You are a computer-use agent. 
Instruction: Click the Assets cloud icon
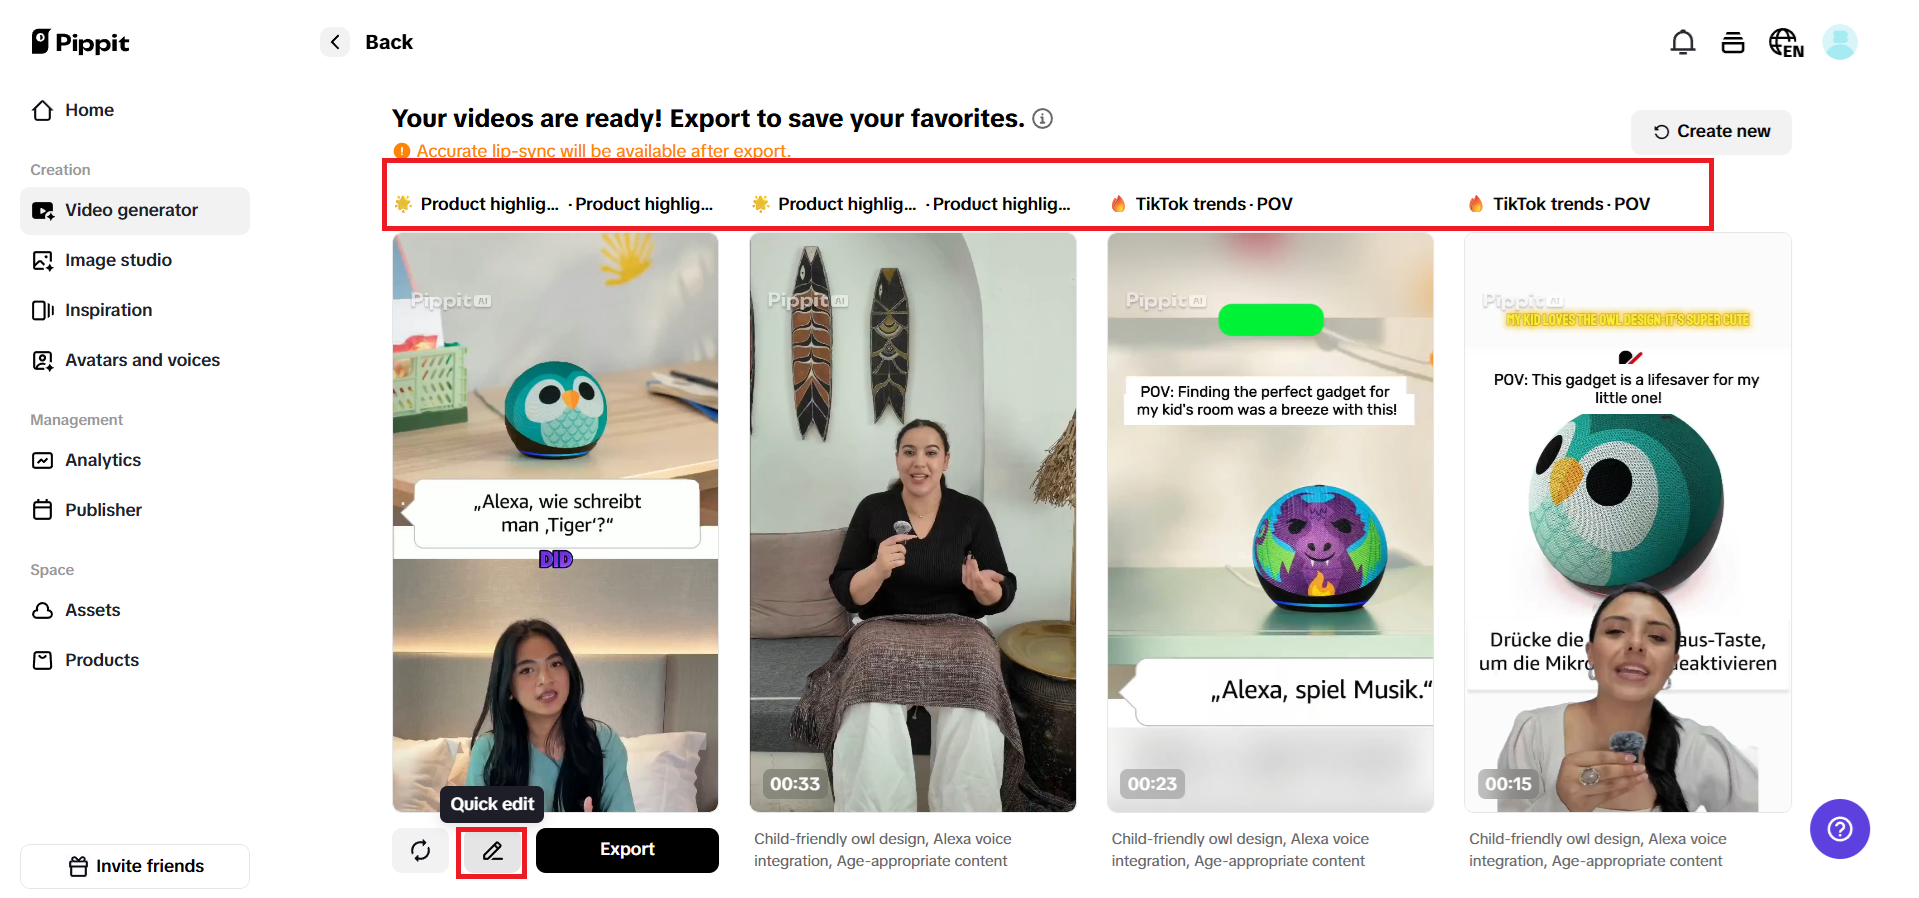43,610
